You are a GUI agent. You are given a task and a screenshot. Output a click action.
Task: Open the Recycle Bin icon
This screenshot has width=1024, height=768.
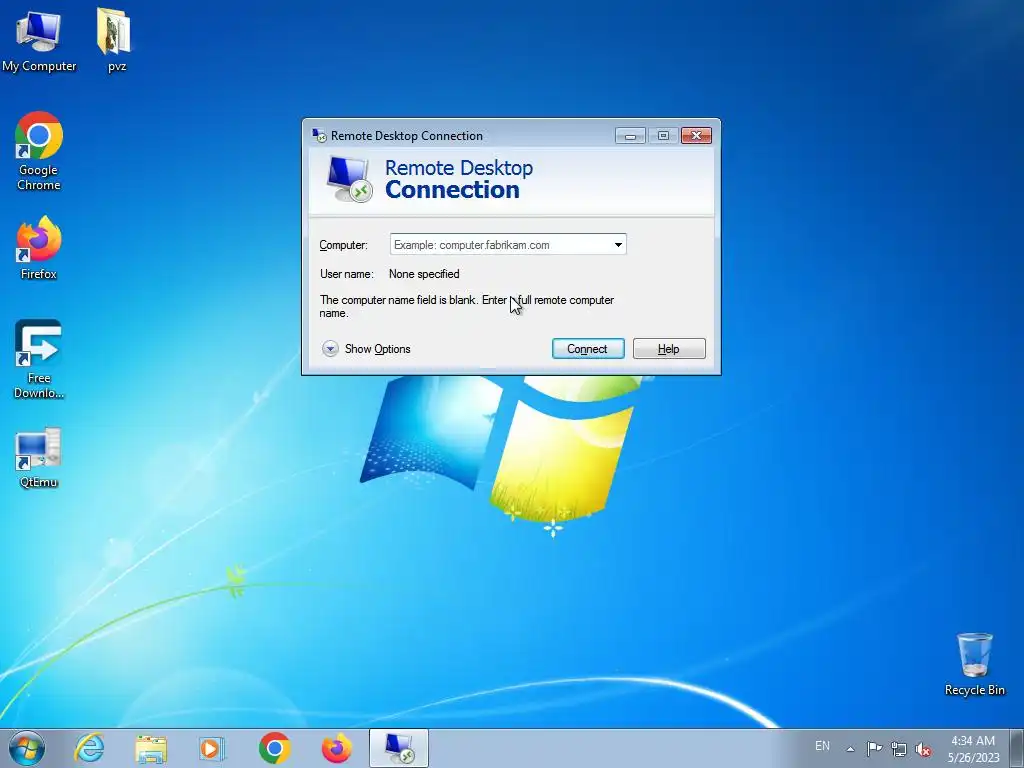pyautogui.click(x=974, y=664)
